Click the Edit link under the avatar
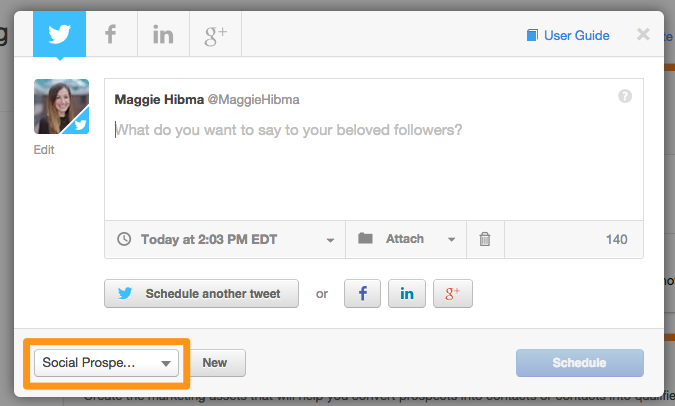 [44, 149]
